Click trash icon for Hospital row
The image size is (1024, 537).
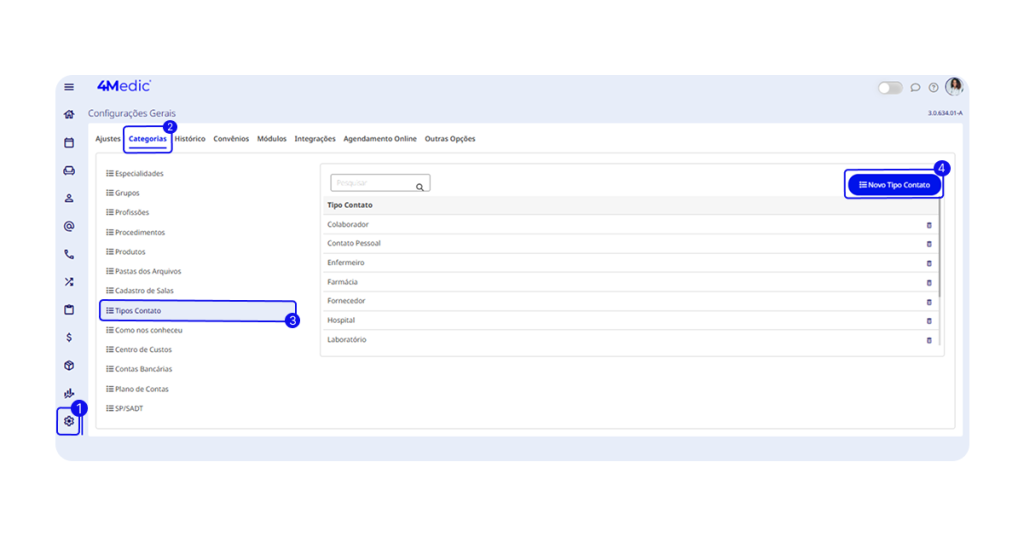point(928,321)
